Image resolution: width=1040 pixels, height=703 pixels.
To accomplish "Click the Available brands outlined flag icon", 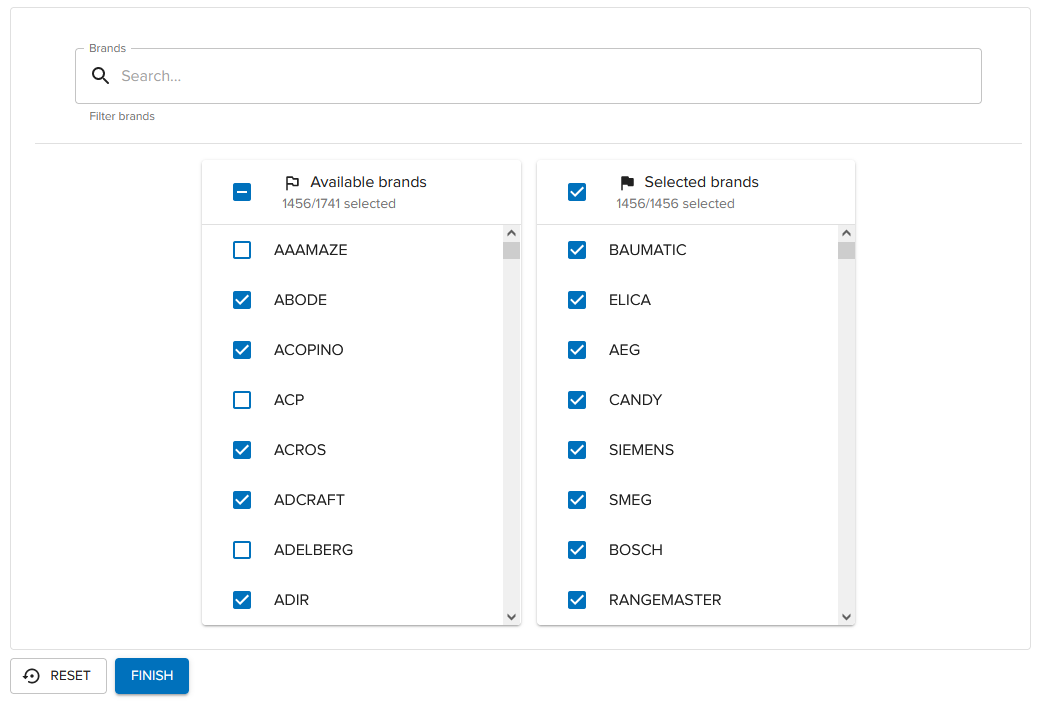I will click(292, 182).
